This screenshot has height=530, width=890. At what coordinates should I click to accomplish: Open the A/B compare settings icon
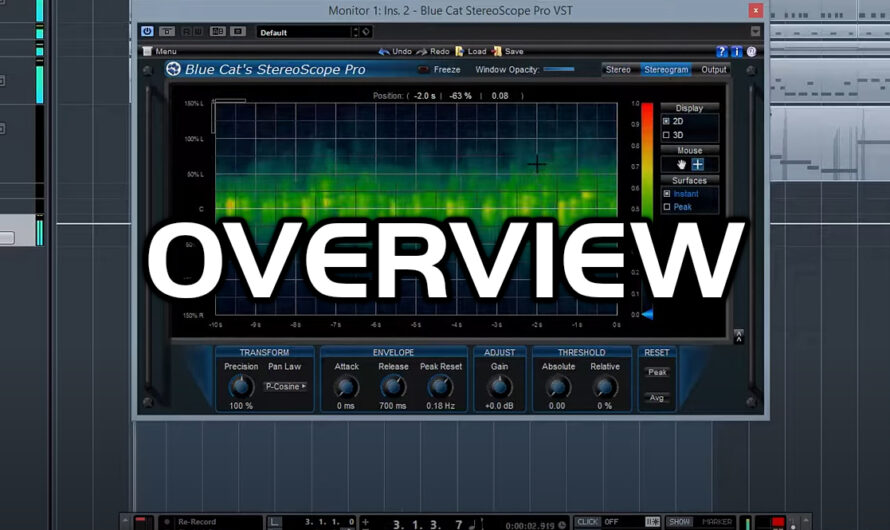[x=218, y=32]
